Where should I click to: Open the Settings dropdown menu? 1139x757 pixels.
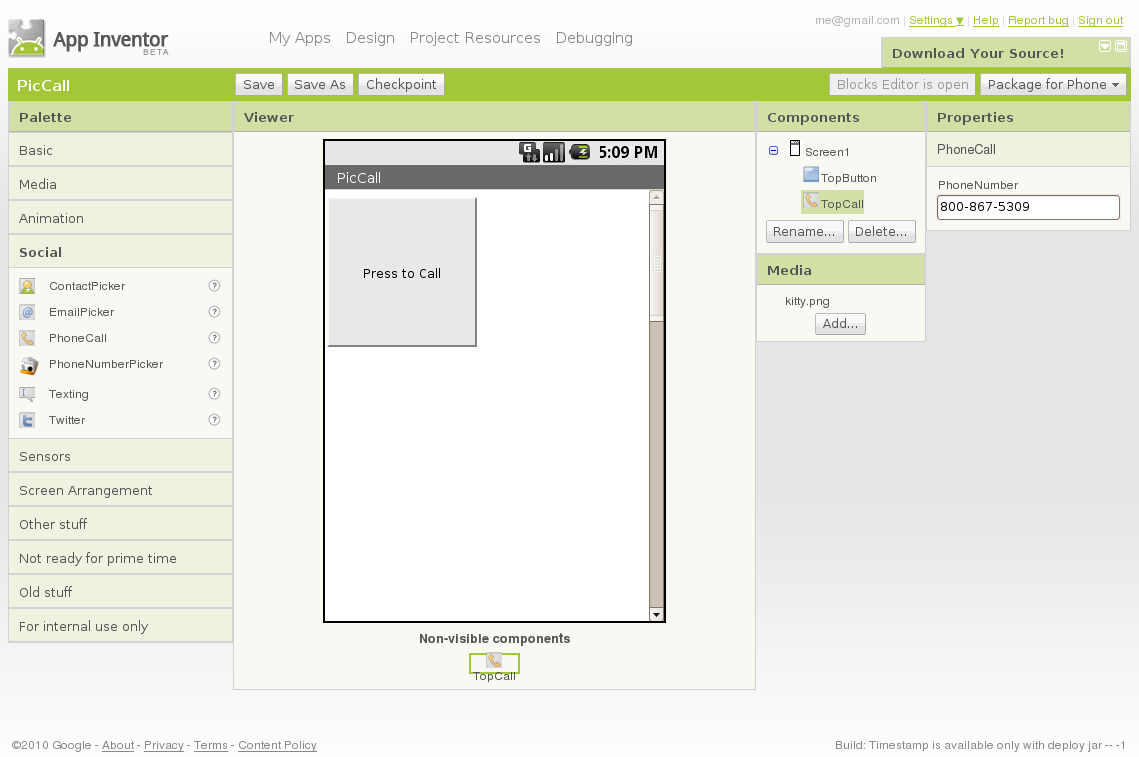(936, 21)
